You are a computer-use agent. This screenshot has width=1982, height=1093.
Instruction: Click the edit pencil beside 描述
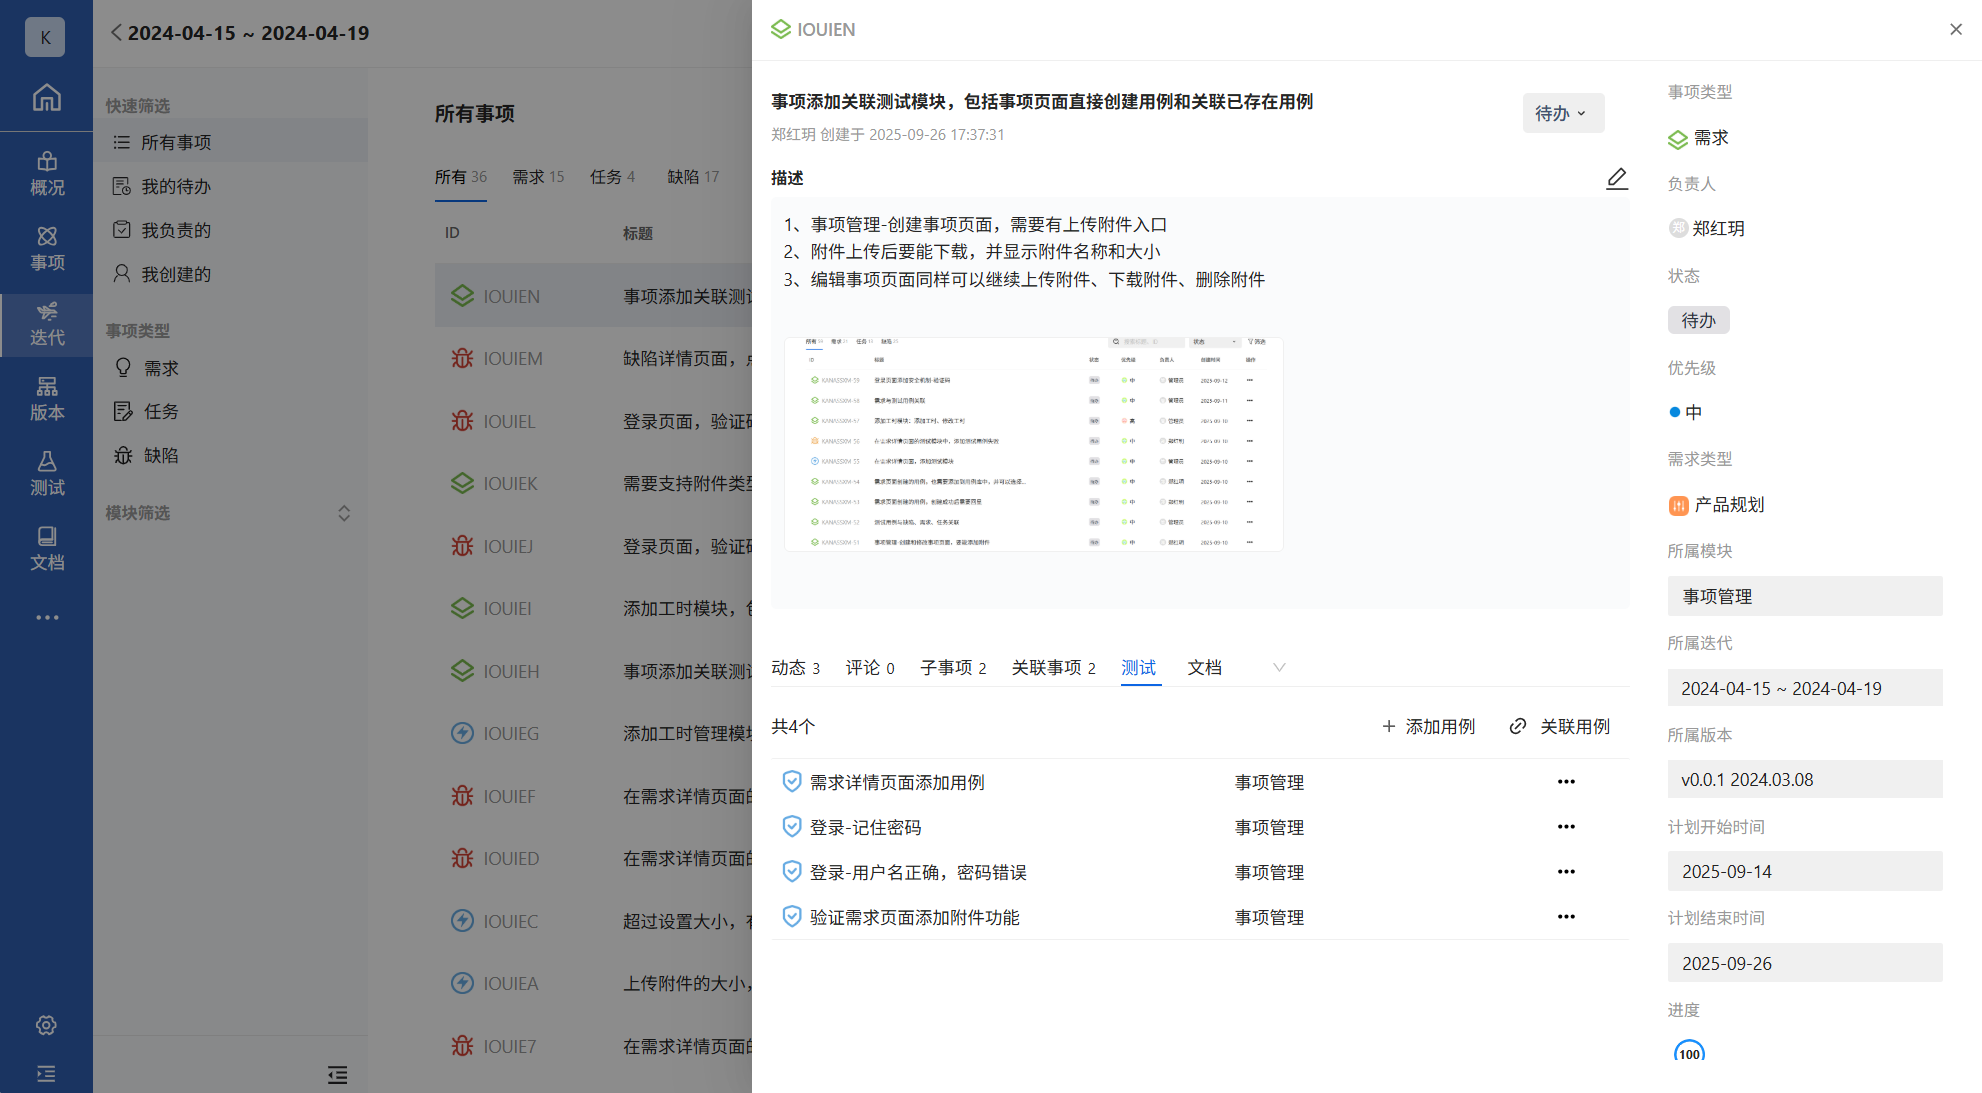(x=1616, y=178)
